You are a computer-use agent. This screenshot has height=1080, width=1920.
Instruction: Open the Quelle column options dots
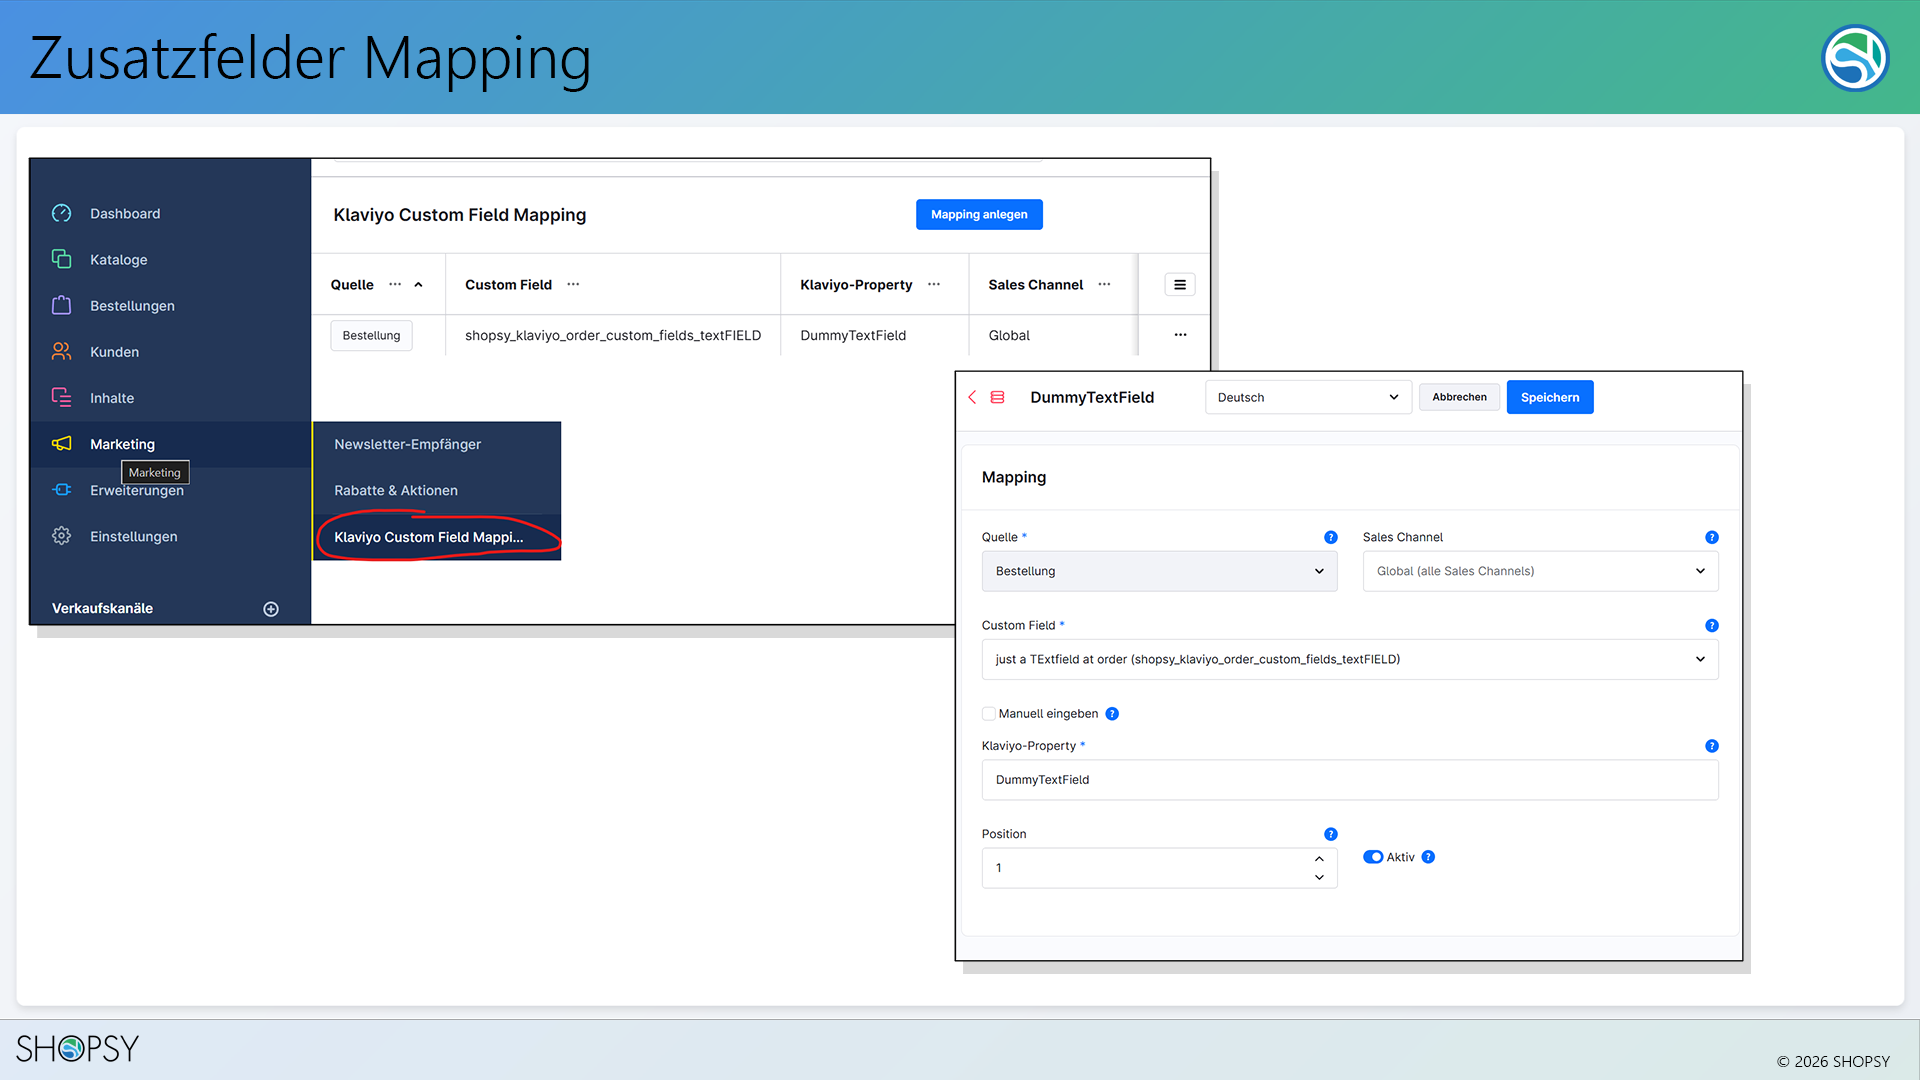(395, 284)
